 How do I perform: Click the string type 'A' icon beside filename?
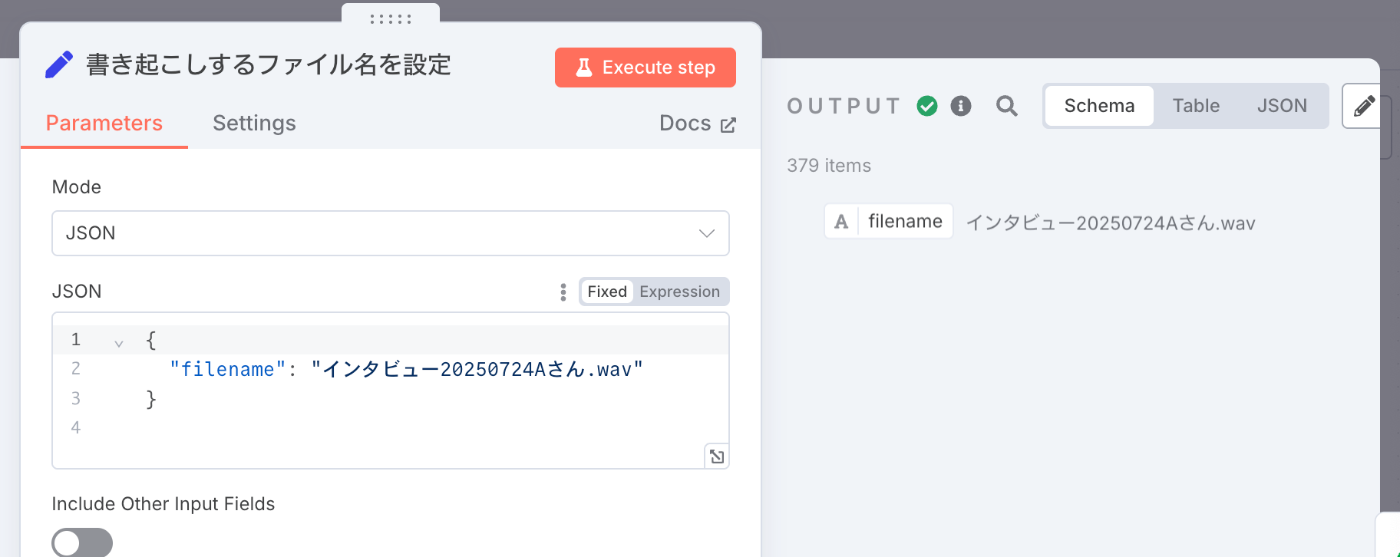pos(841,222)
